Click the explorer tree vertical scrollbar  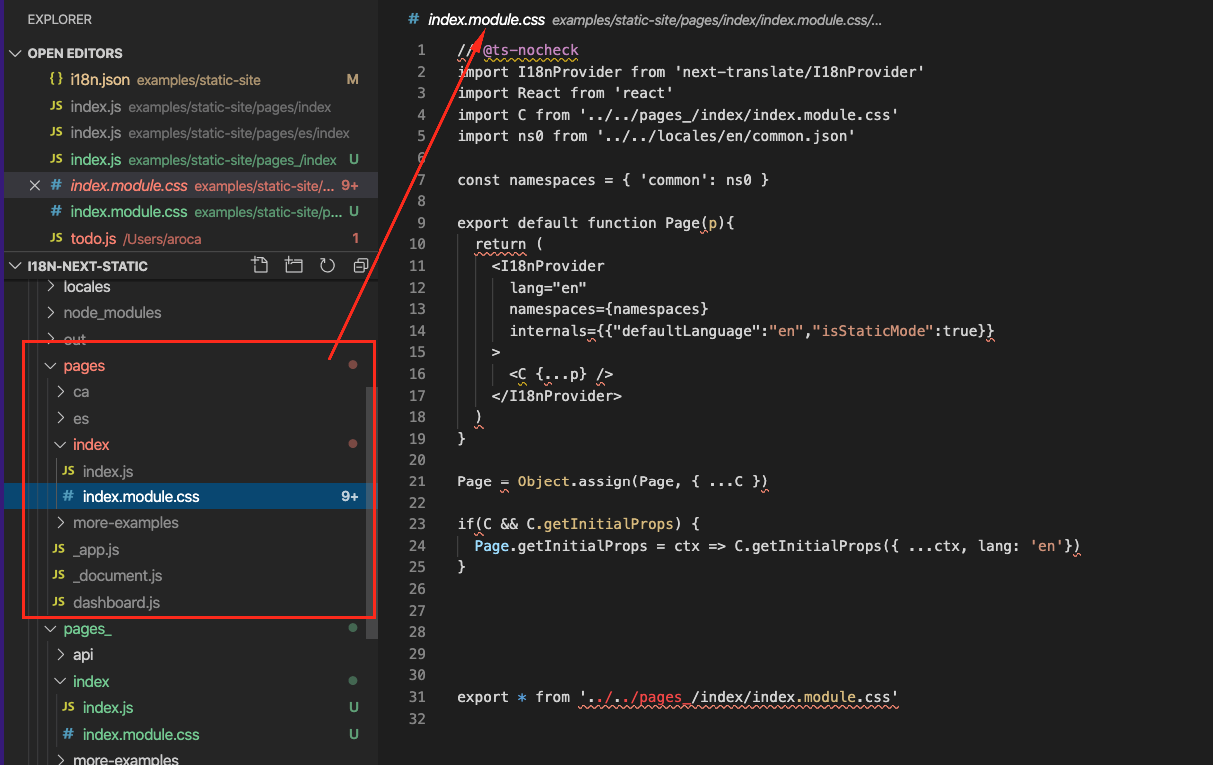click(x=373, y=512)
